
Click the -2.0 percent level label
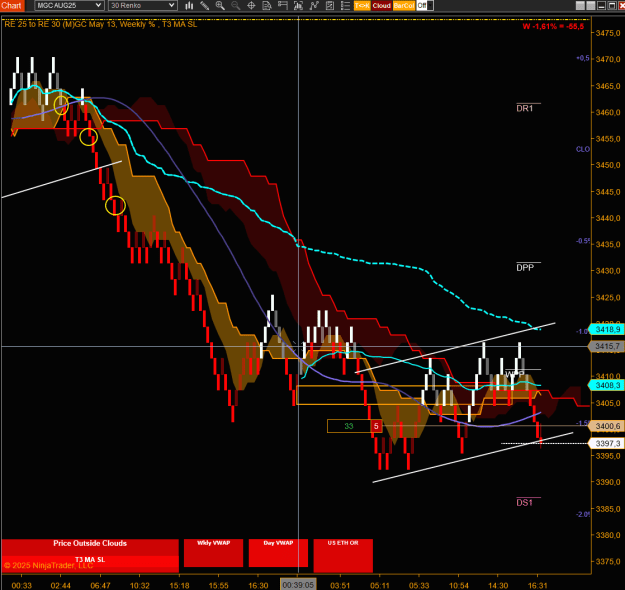point(583,514)
